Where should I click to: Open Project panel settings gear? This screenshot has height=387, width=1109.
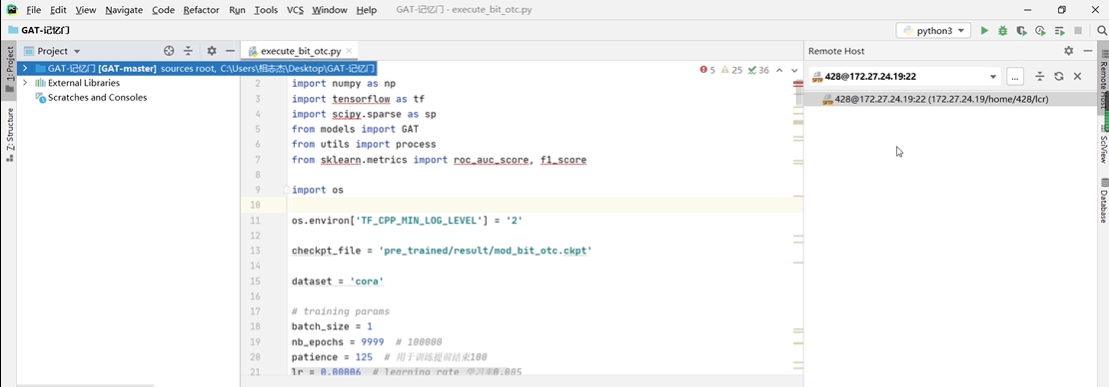pyautogui.click(x=211, y=51)
